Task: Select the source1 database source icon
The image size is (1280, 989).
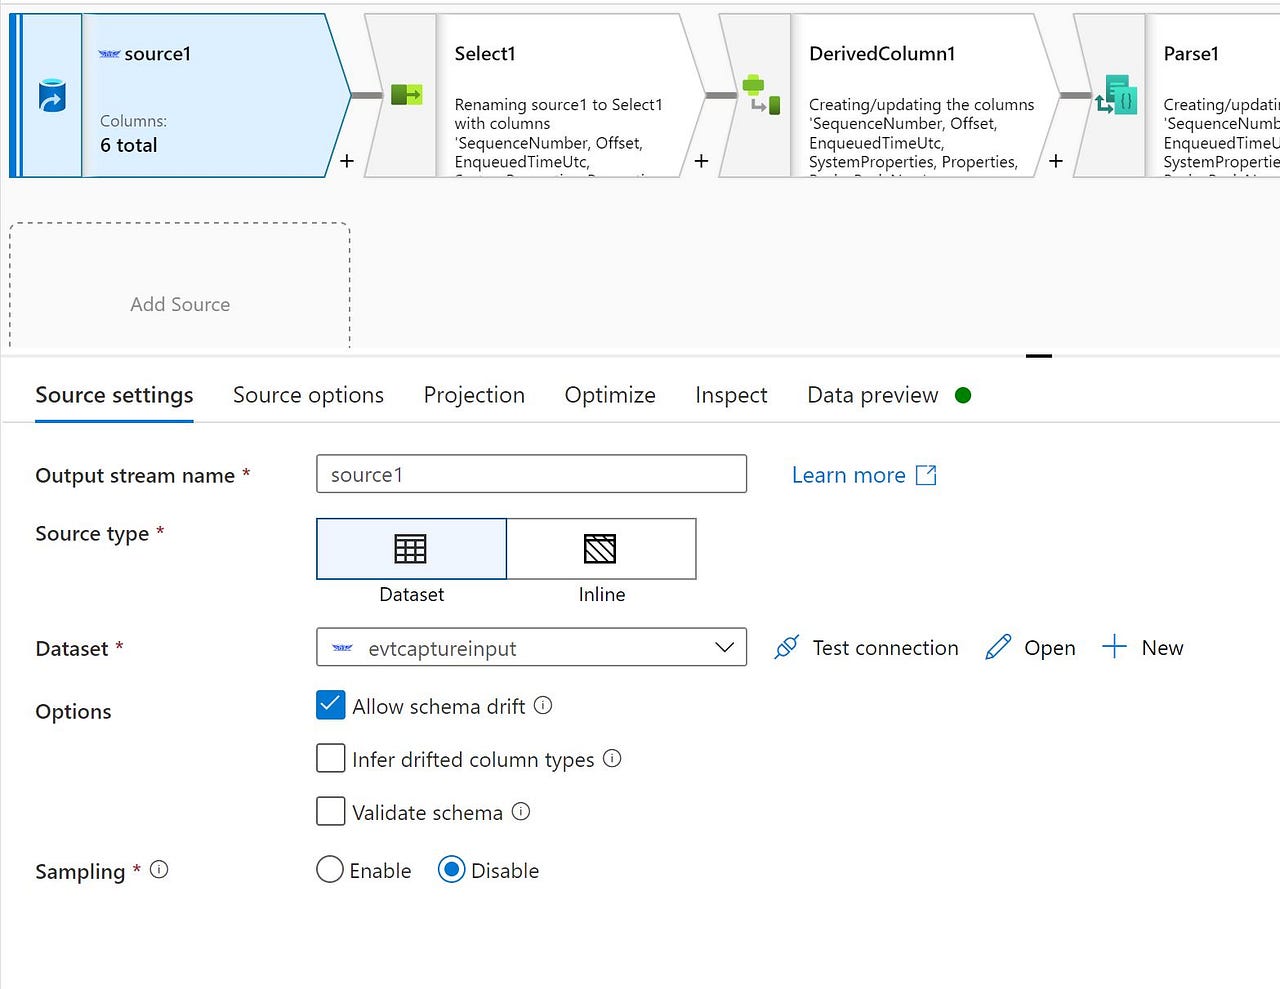Action: [x=50, y=95]
